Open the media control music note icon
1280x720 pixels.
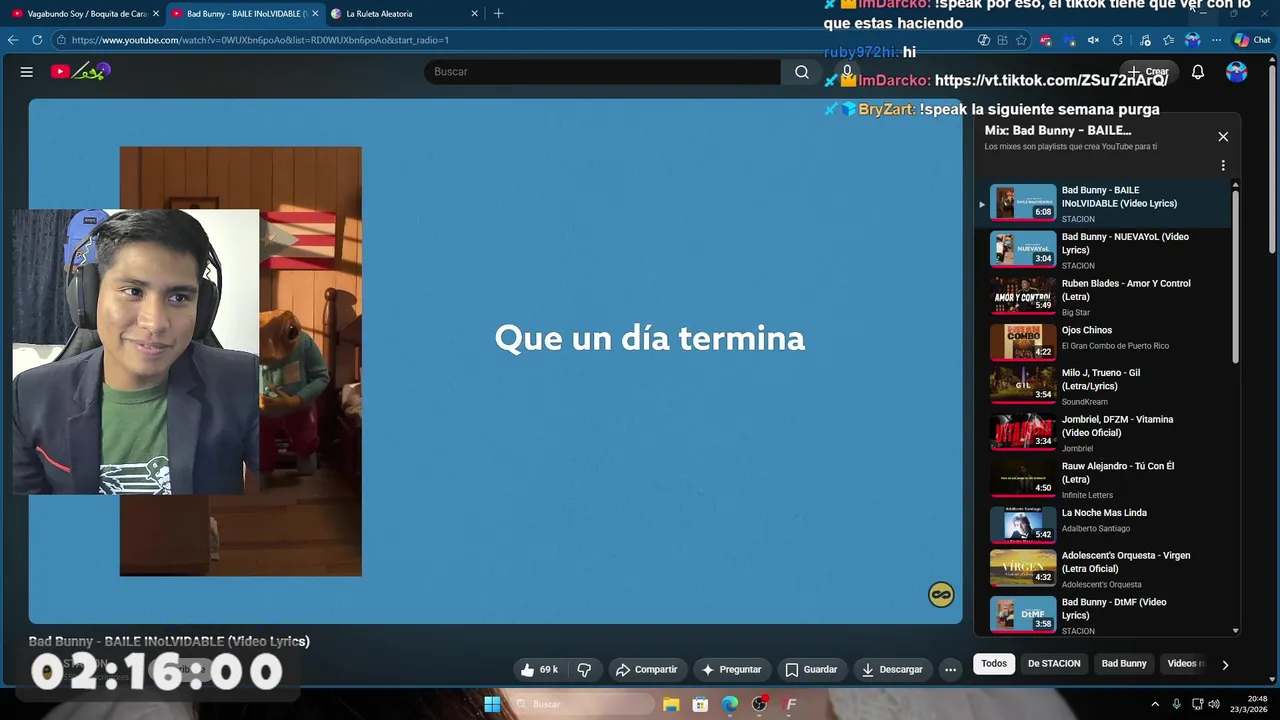tap(1143, 40)
